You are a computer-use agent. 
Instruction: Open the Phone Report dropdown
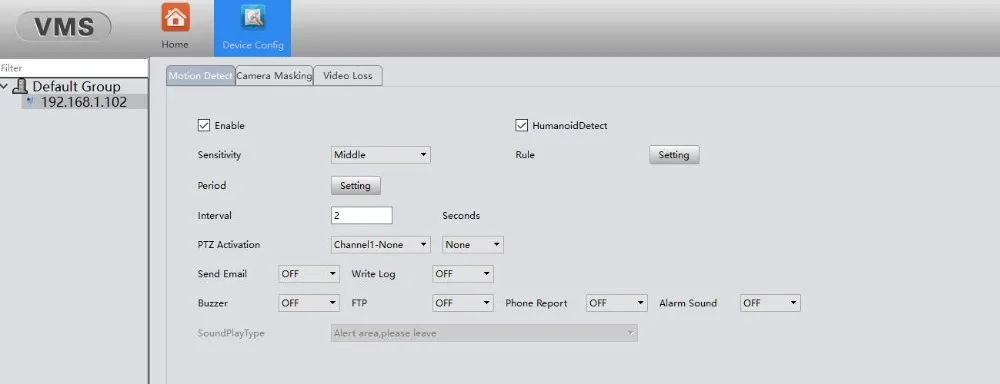click(617, 303)
